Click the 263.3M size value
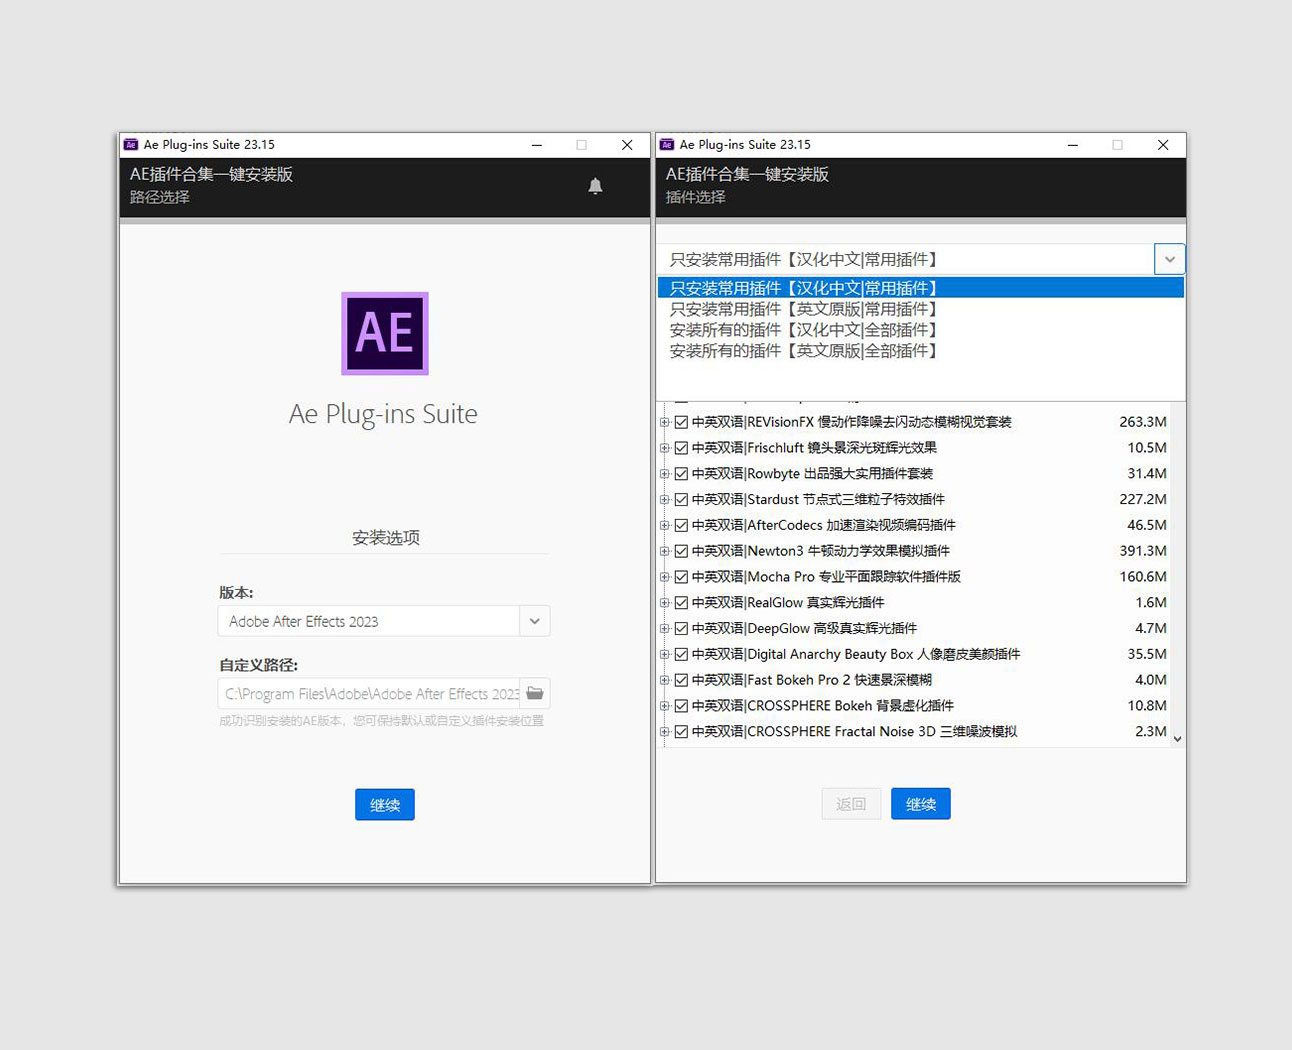This screenshot has height=1050, width=1292. point(1143,422)
